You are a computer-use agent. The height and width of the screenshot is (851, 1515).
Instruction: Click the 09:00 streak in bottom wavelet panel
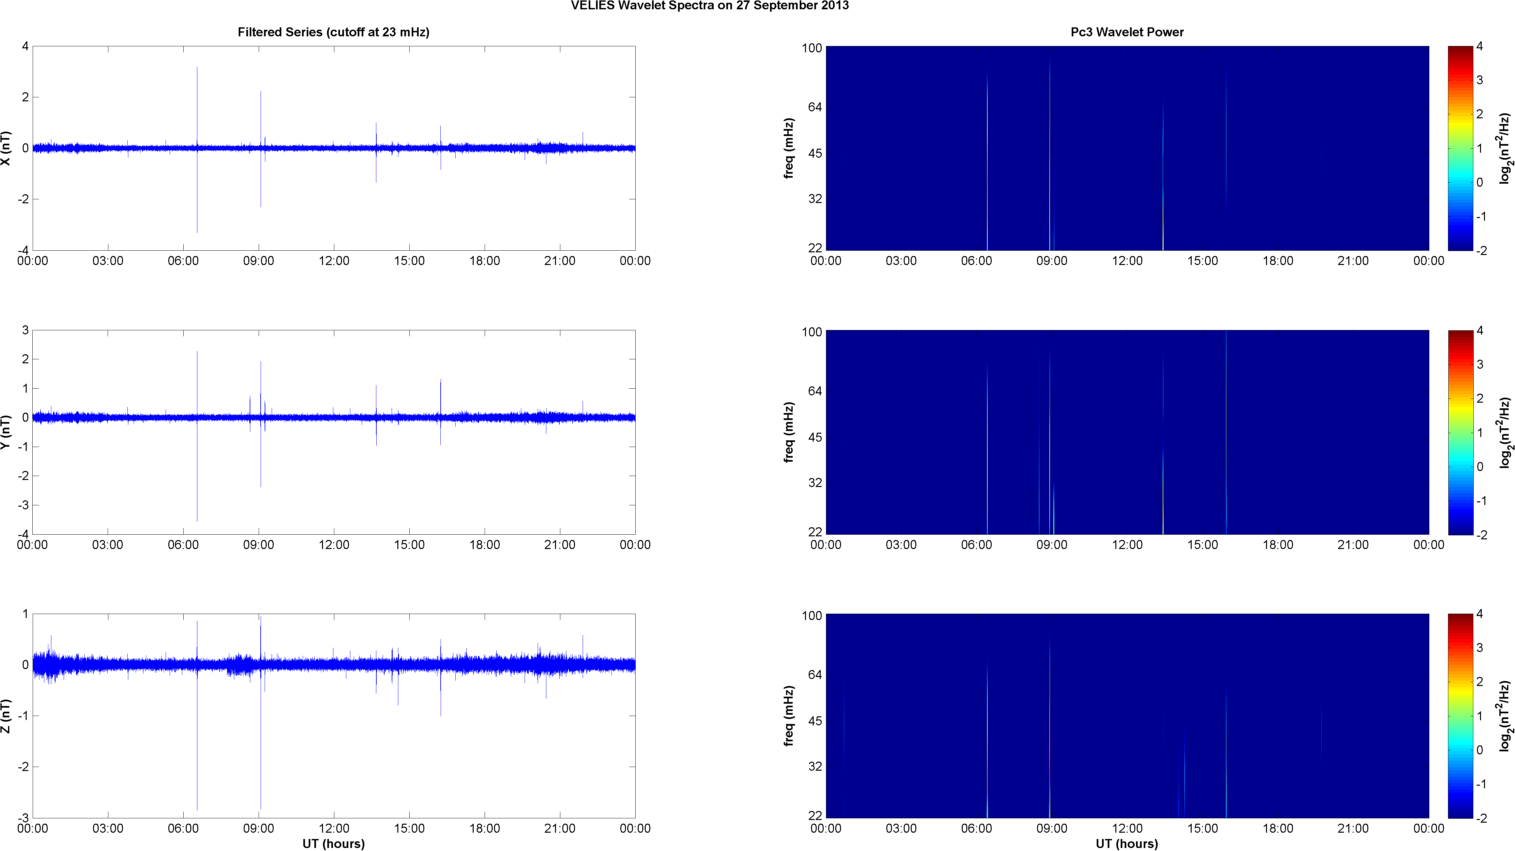(1050, 728)
